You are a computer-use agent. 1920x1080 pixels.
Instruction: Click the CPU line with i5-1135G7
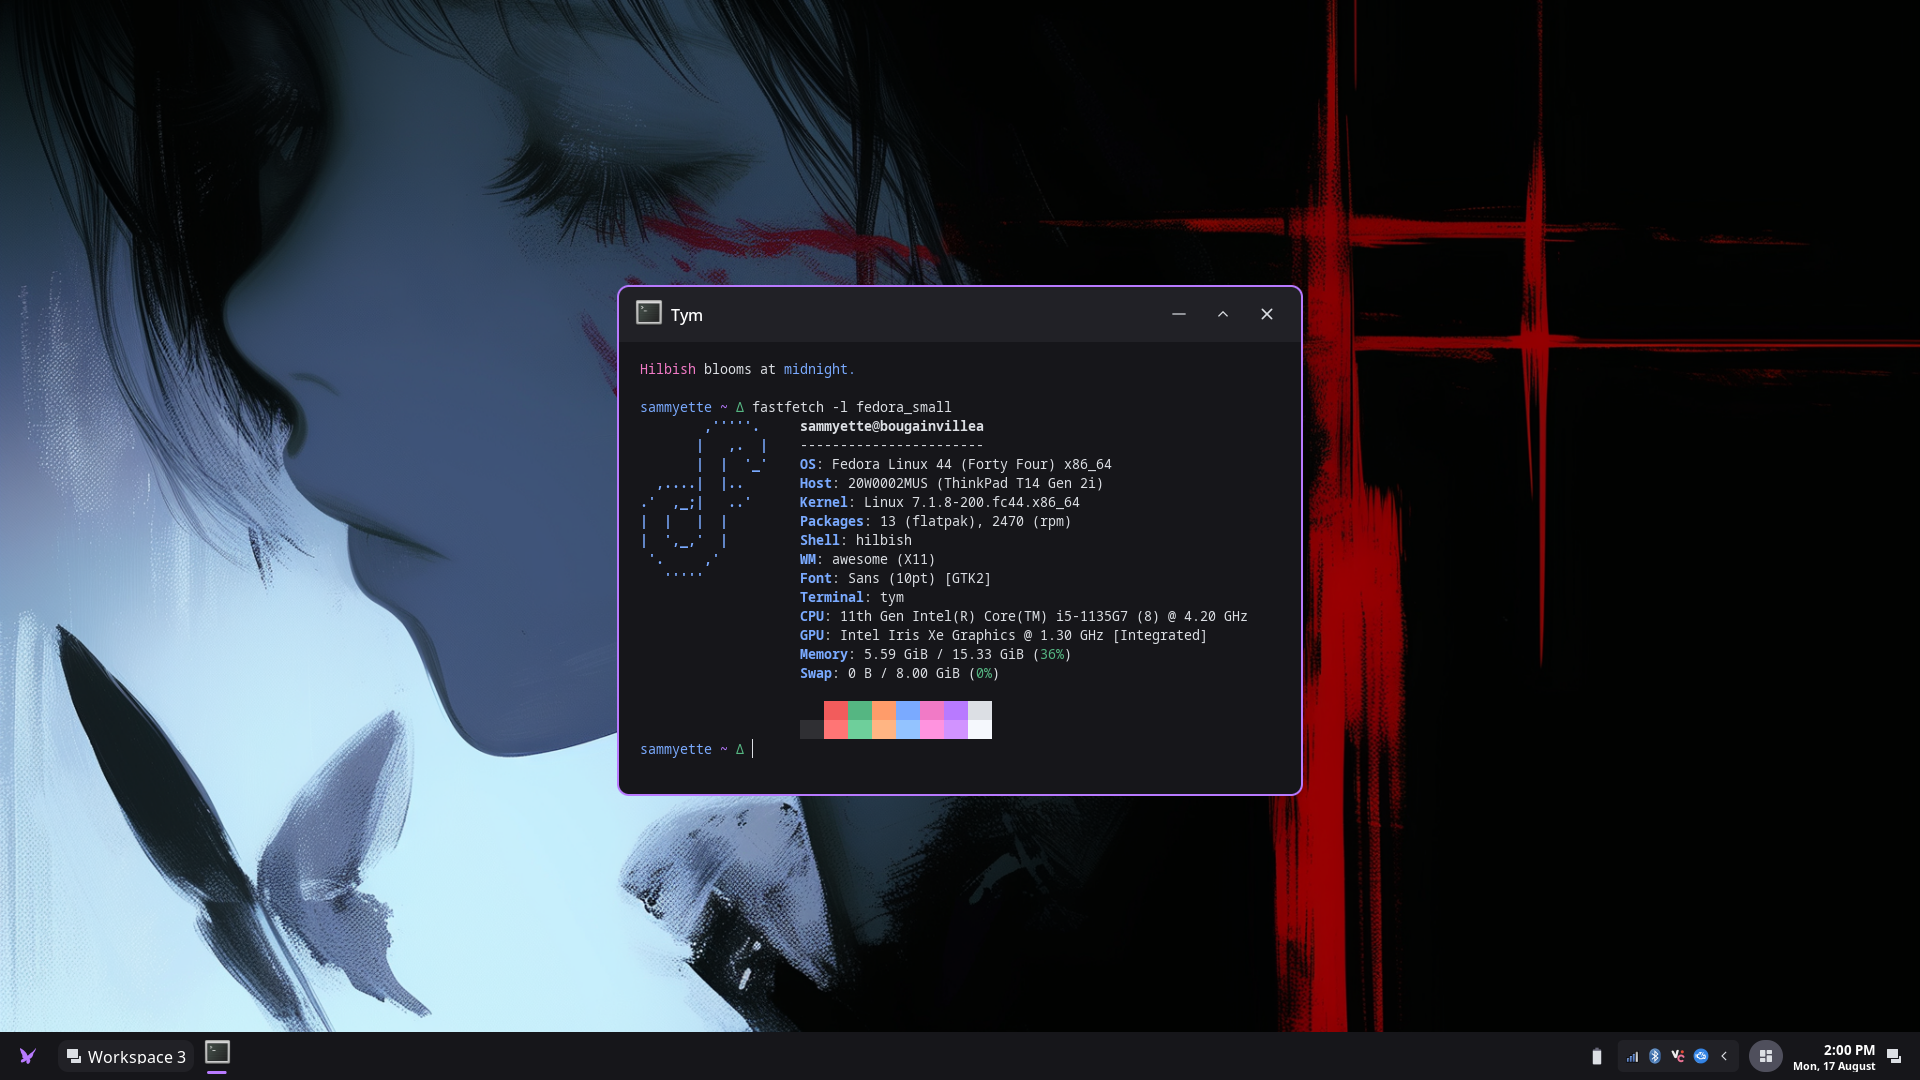[x=1024, y=616]
